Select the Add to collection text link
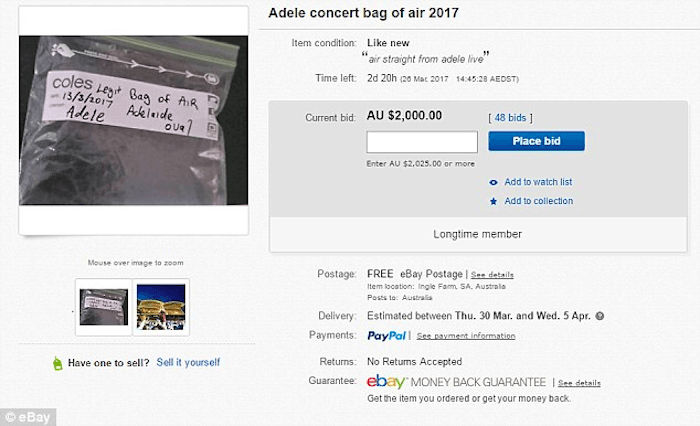Screen dimensions: 700x426 538,201
